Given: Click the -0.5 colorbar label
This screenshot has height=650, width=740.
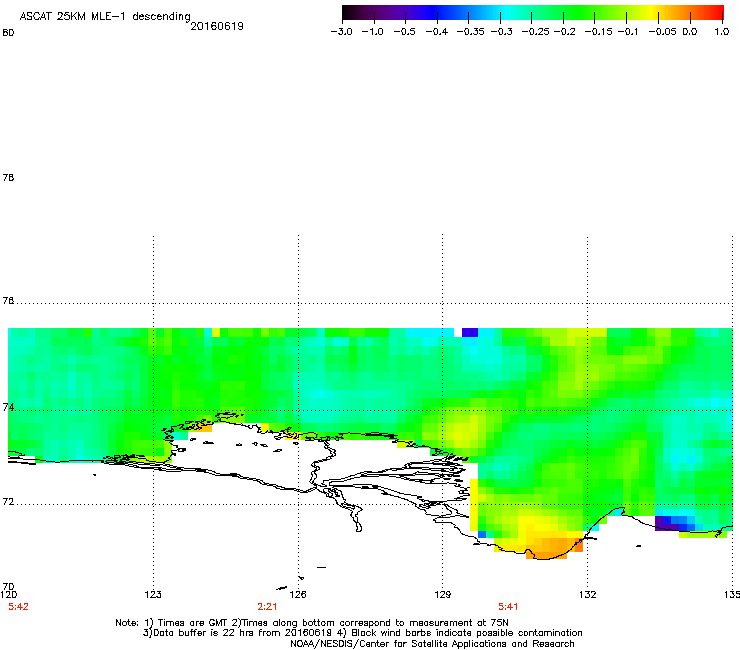Looking at the screenshot, I should [404, 32].
